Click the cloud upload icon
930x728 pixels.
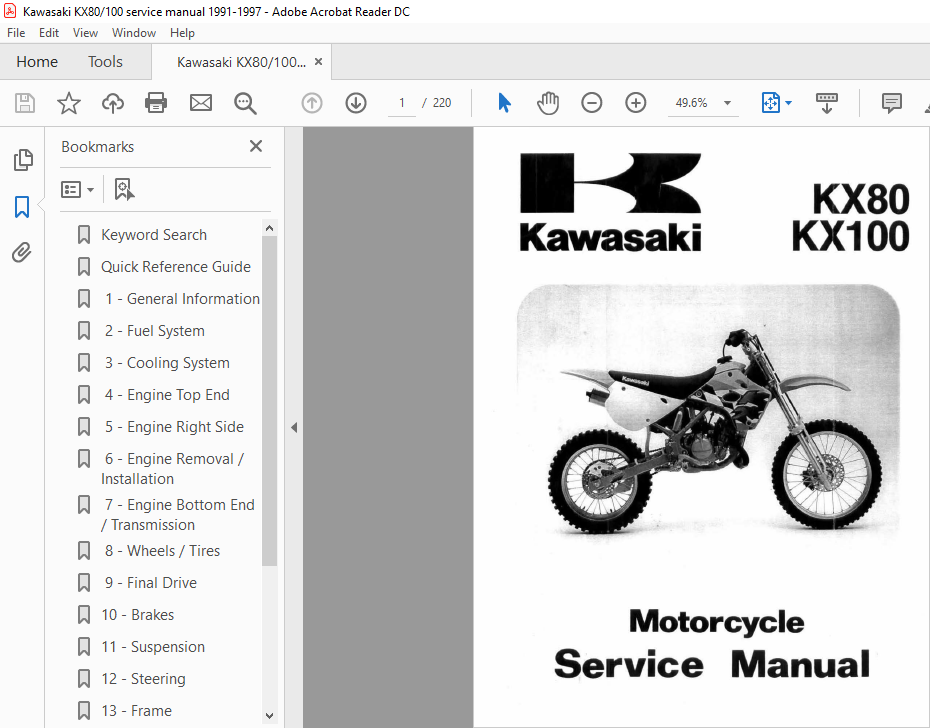coord(113,103)
